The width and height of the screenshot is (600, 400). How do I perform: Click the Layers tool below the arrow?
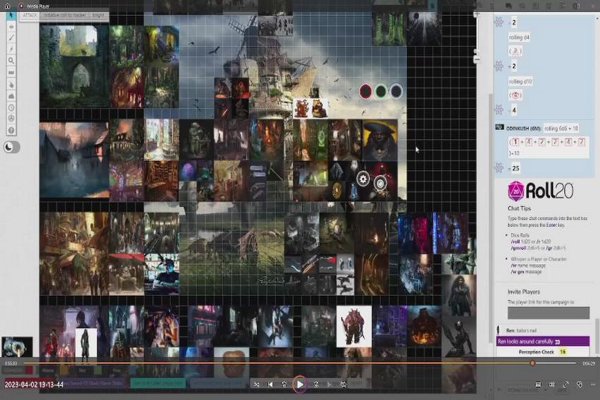11,26
